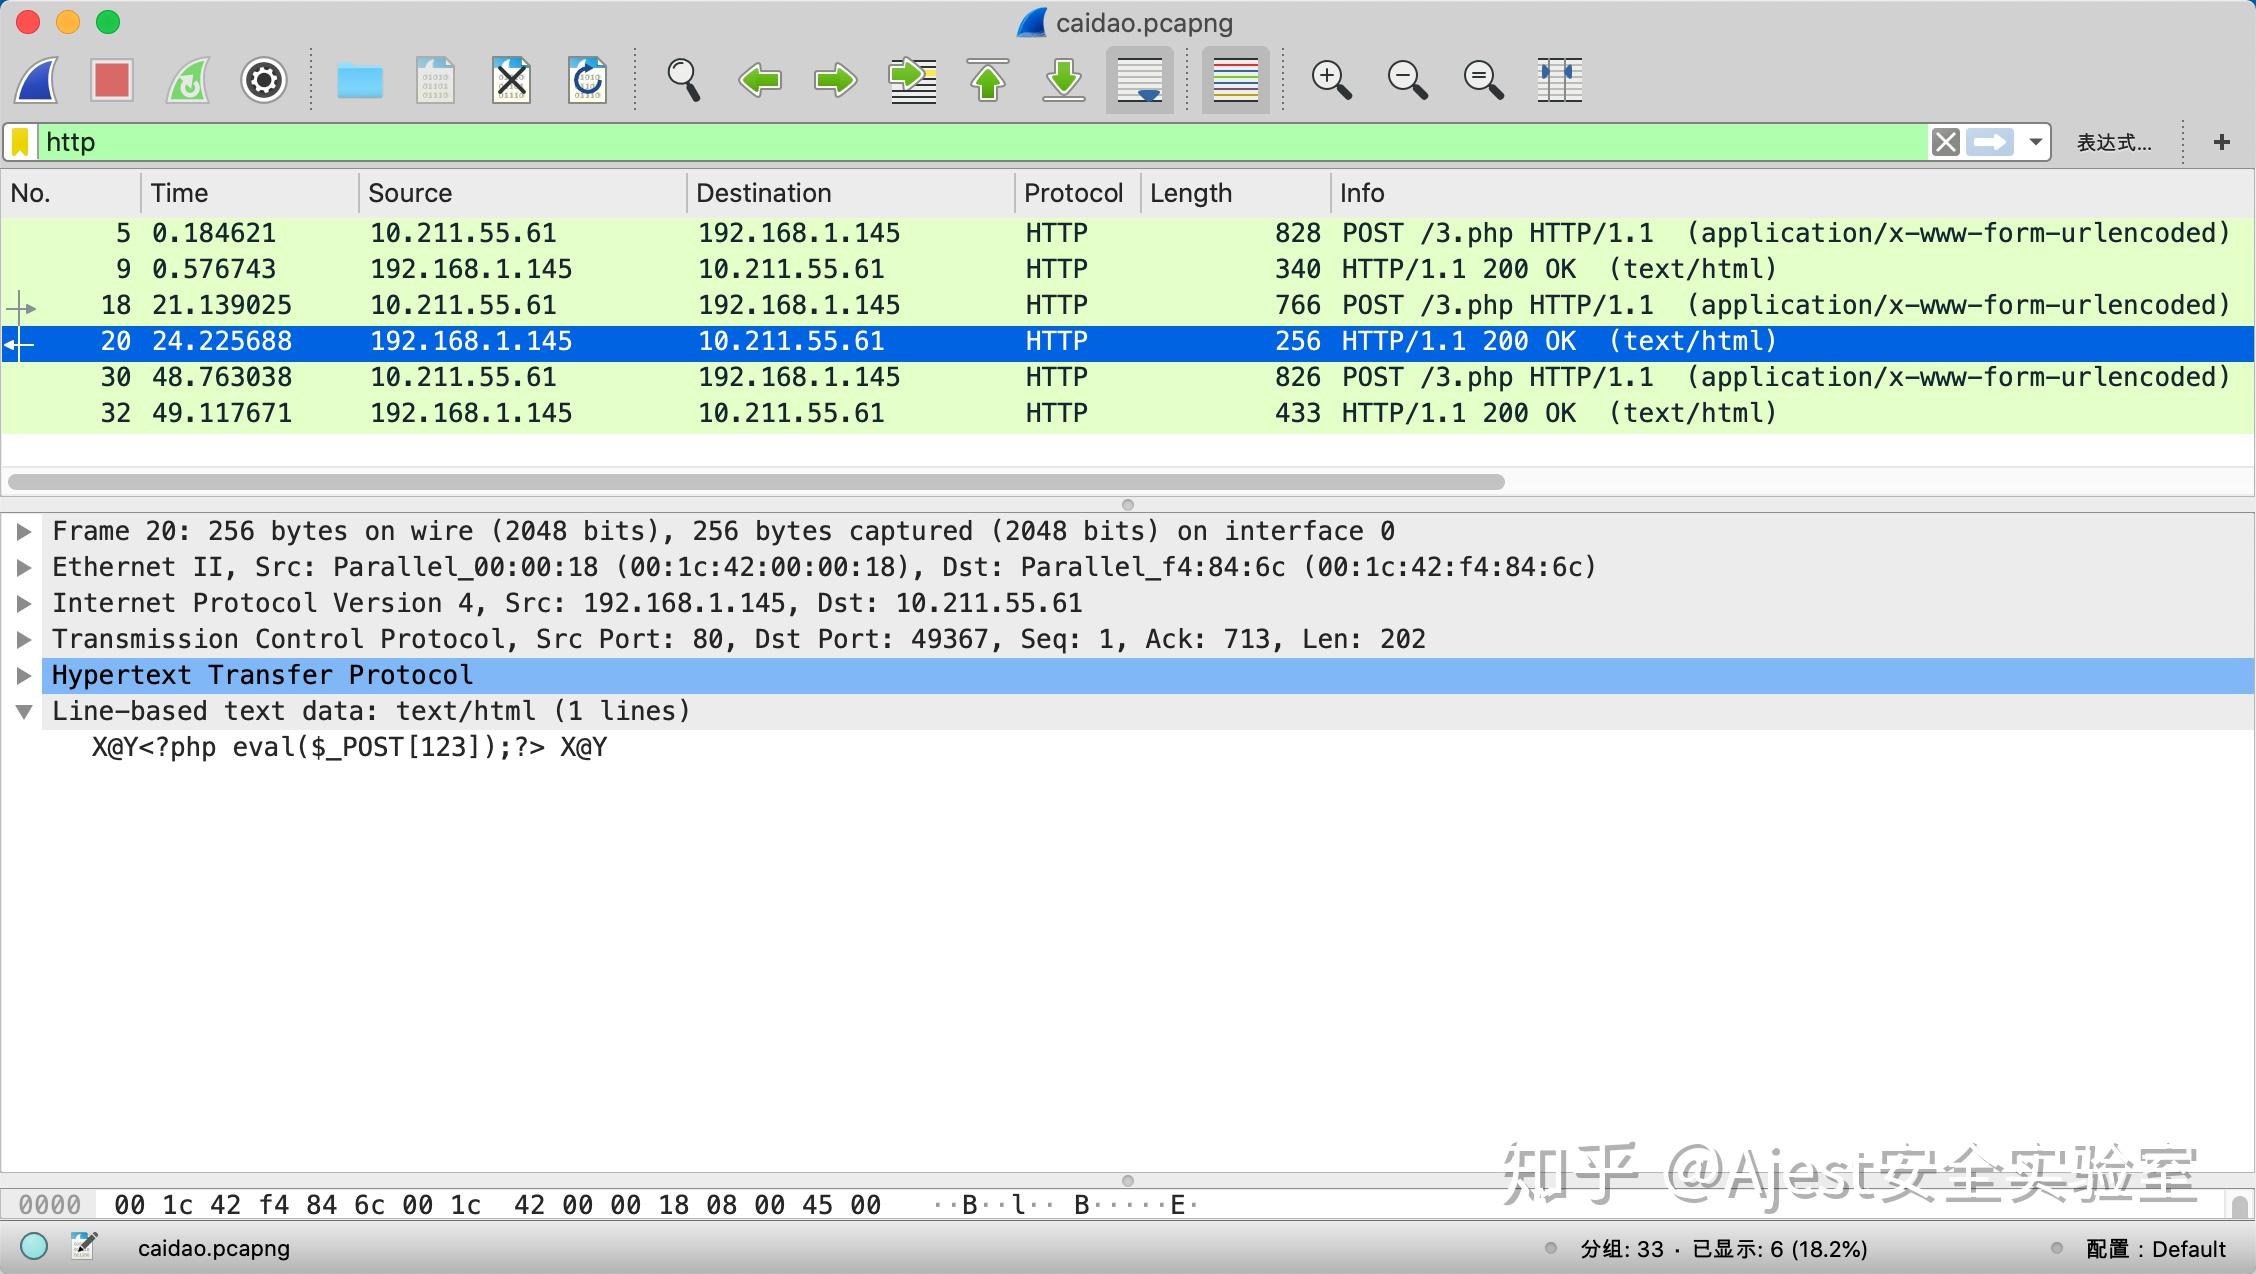This screenshot has width=2256, height=1274.
Task: Go to the first packet
Action: point(987,80)
